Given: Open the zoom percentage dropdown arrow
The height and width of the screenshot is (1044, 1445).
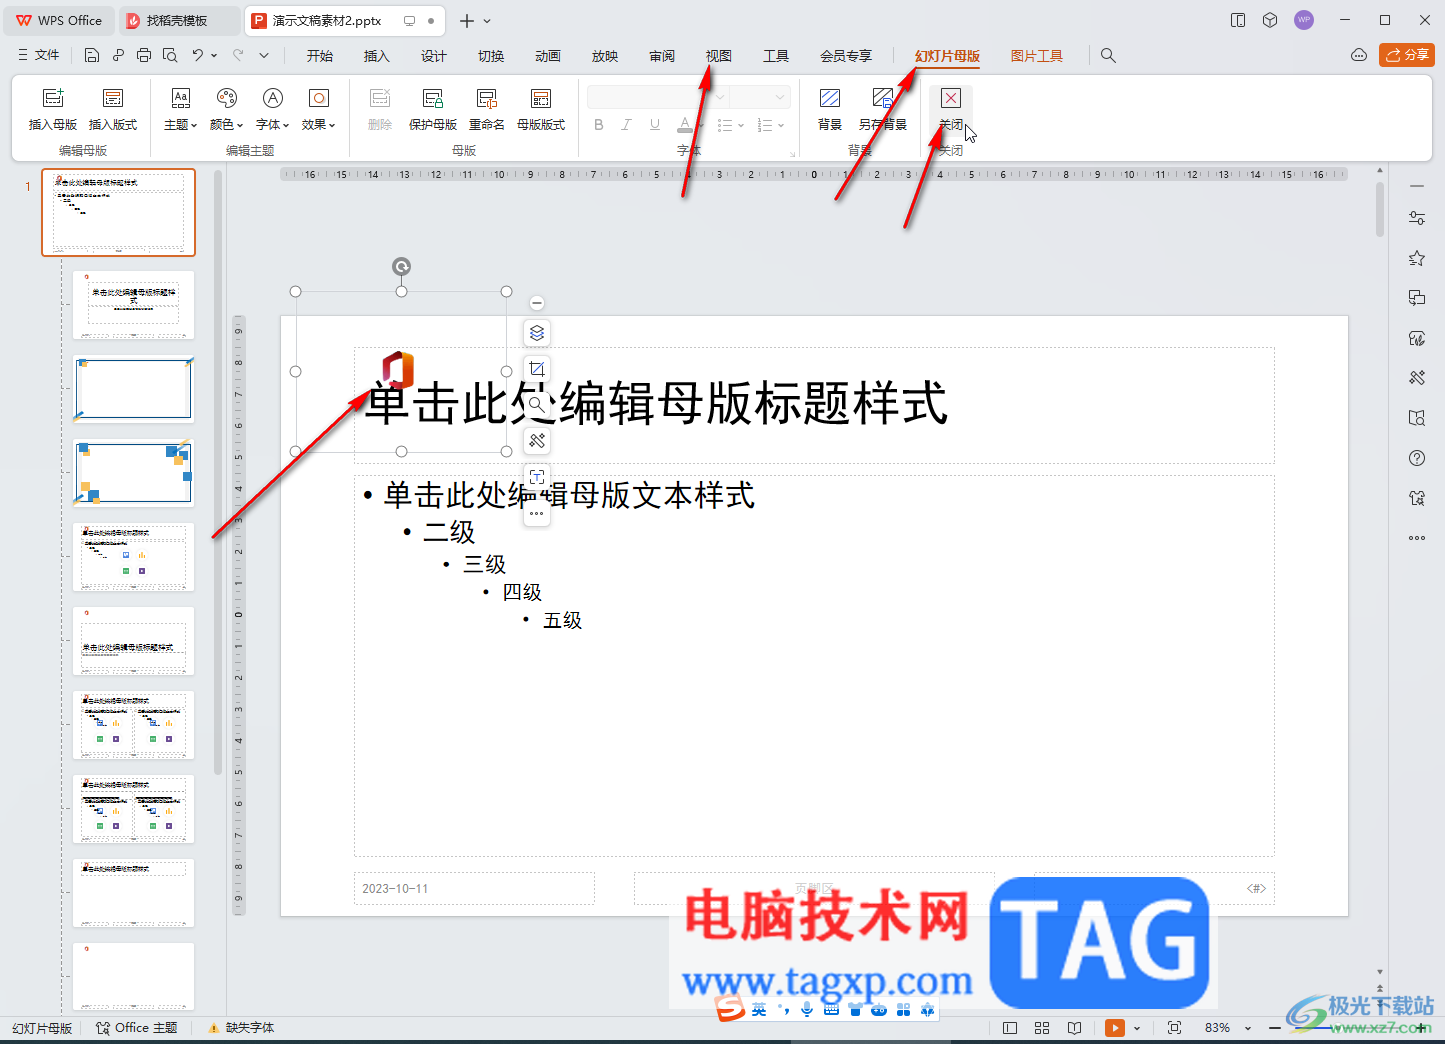Looking at the screenshot, I should pyautogui.click(x=1248, y=1028).
